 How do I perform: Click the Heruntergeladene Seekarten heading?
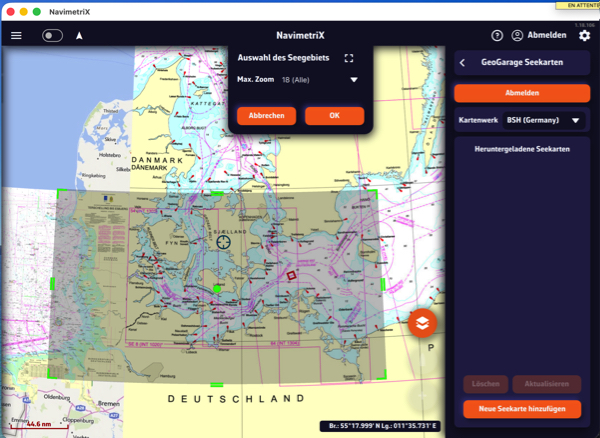pyautogui.click(x=522, y=149)
